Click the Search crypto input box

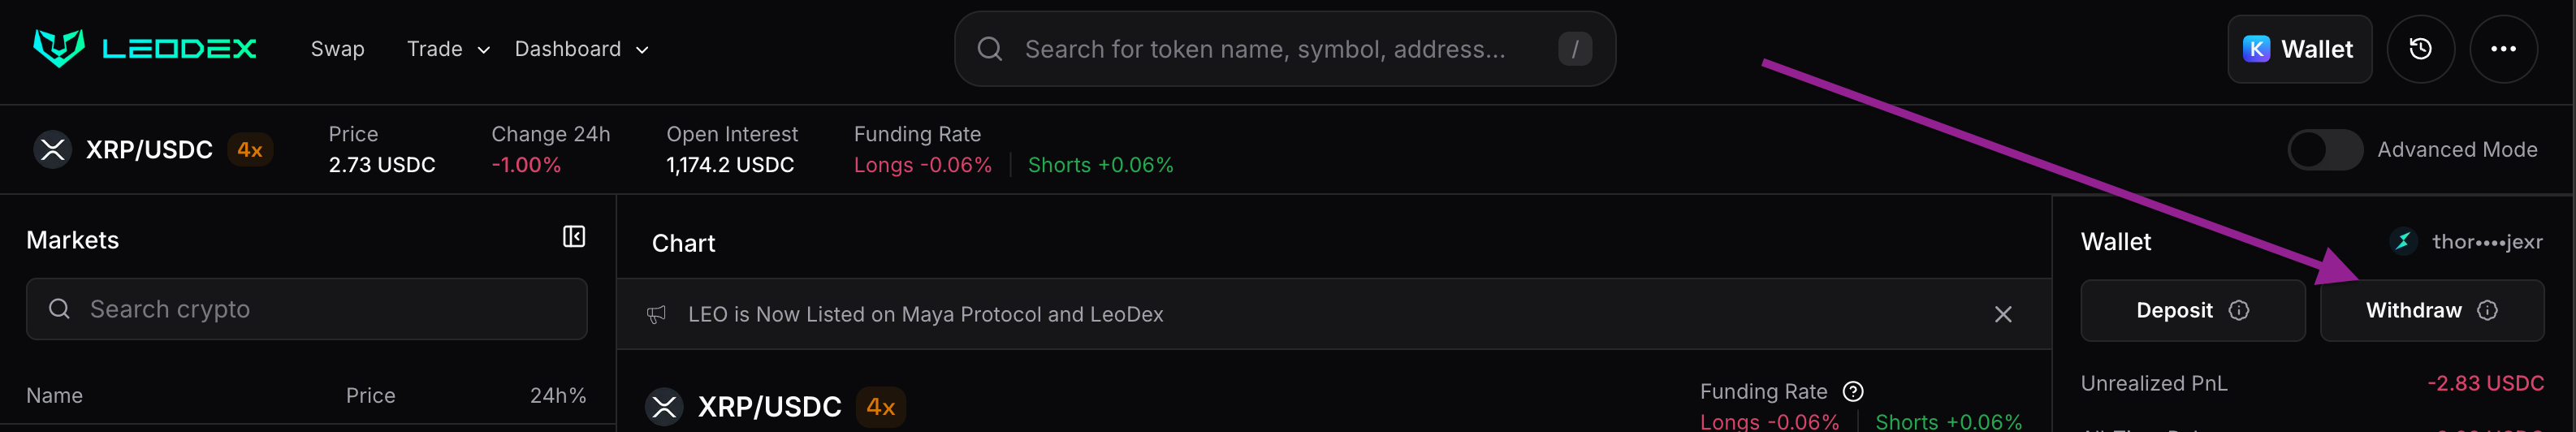[x=306, y=309]
